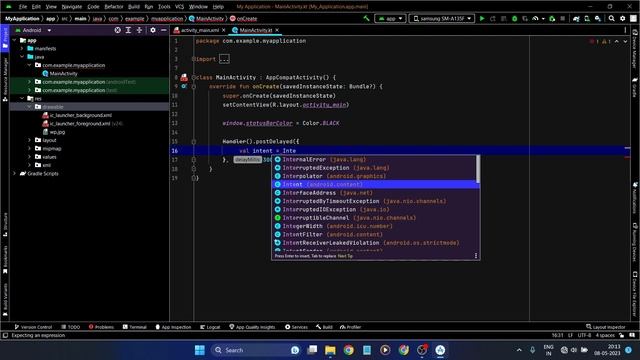Screen dimensions: 640x360
Task: Open File Explorer from the taskbar
Action: point(330,350)
